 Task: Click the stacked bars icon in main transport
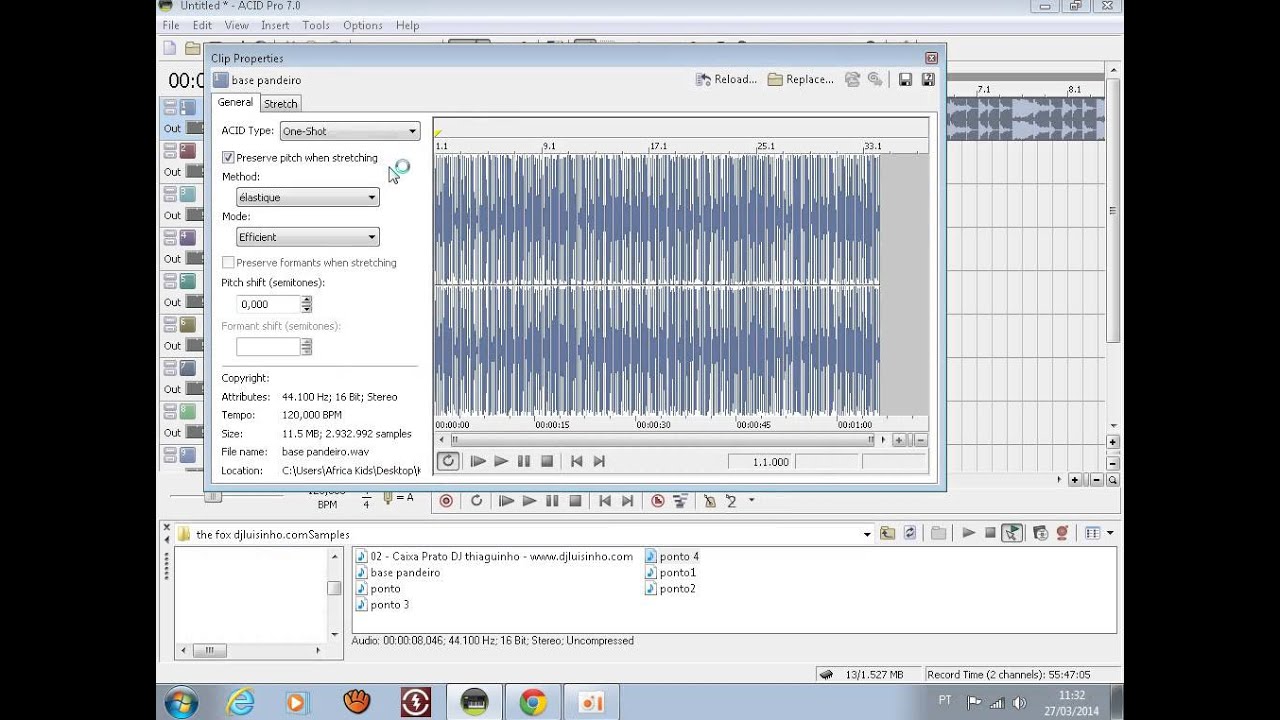click(680, 501)
